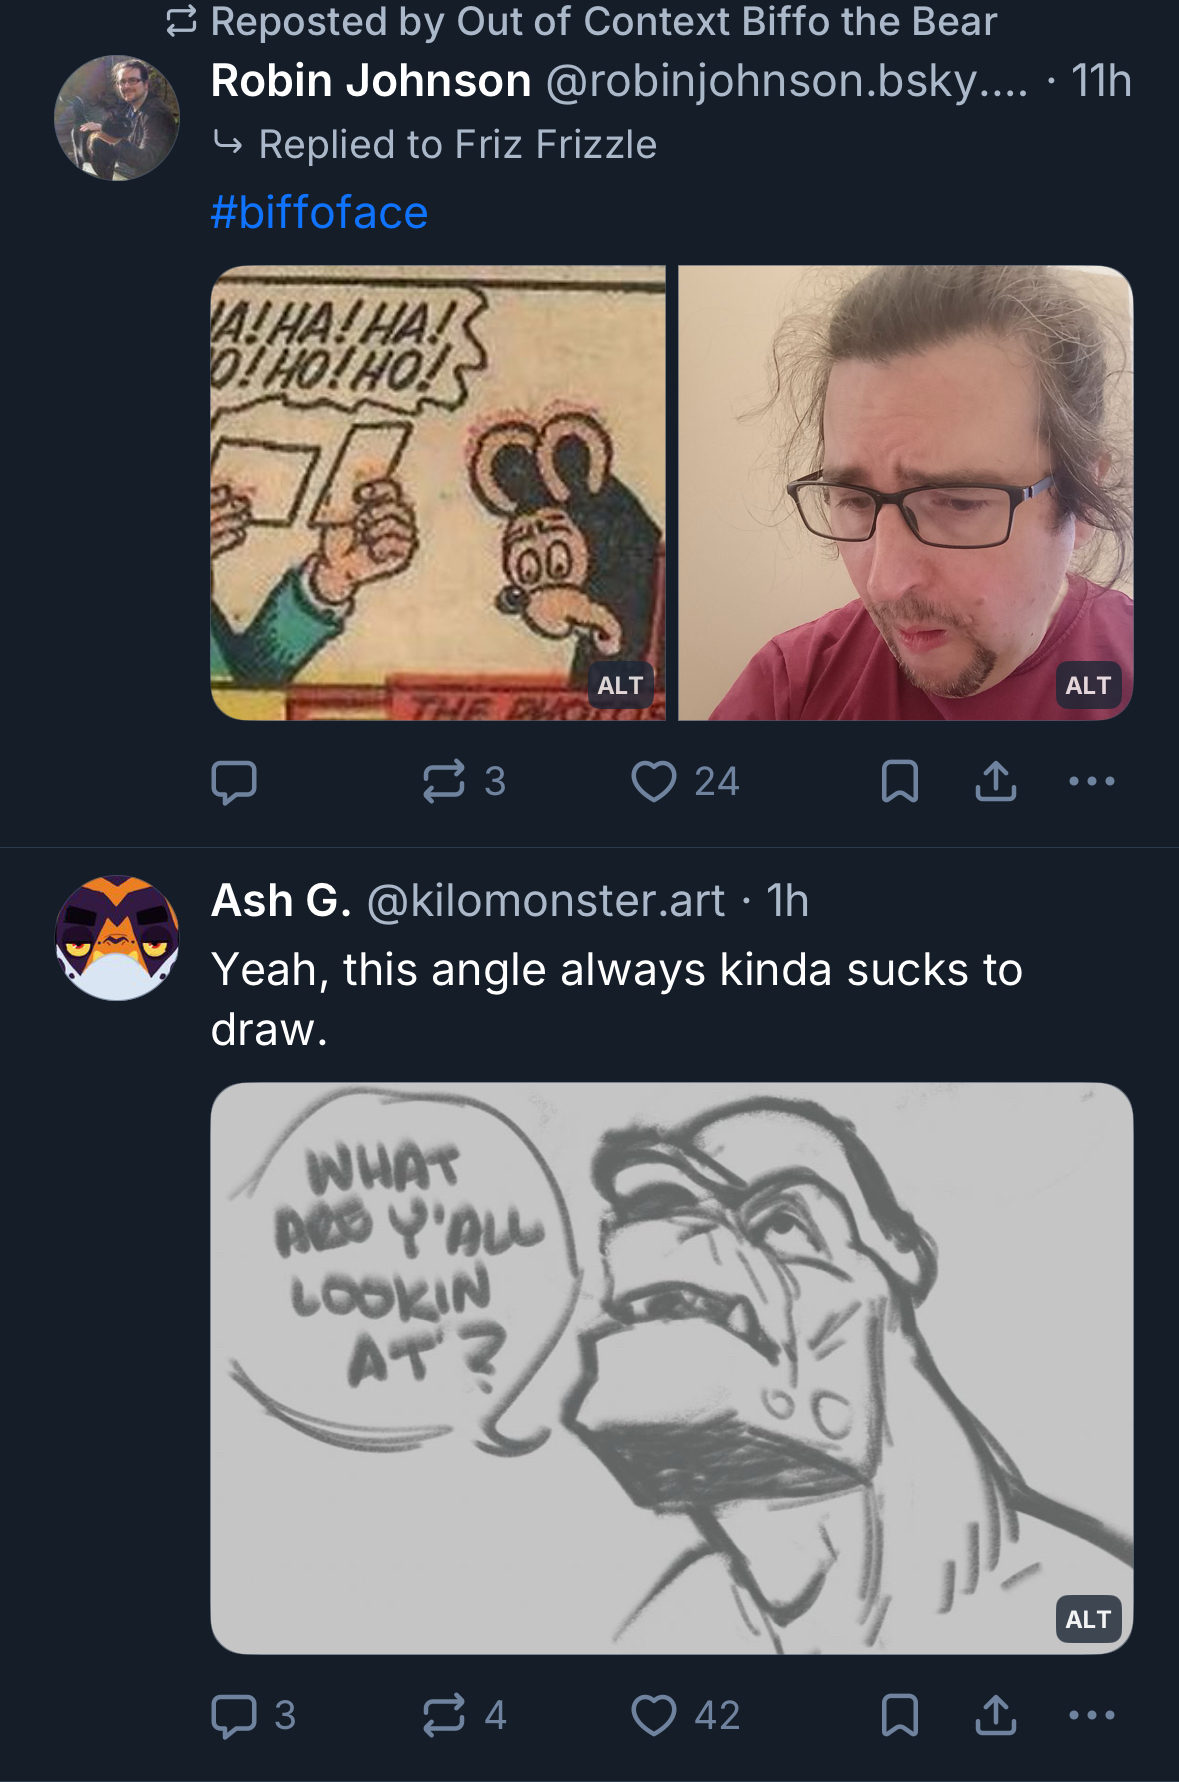Show ALT text on Ash G.'s sketch

1088,1620
